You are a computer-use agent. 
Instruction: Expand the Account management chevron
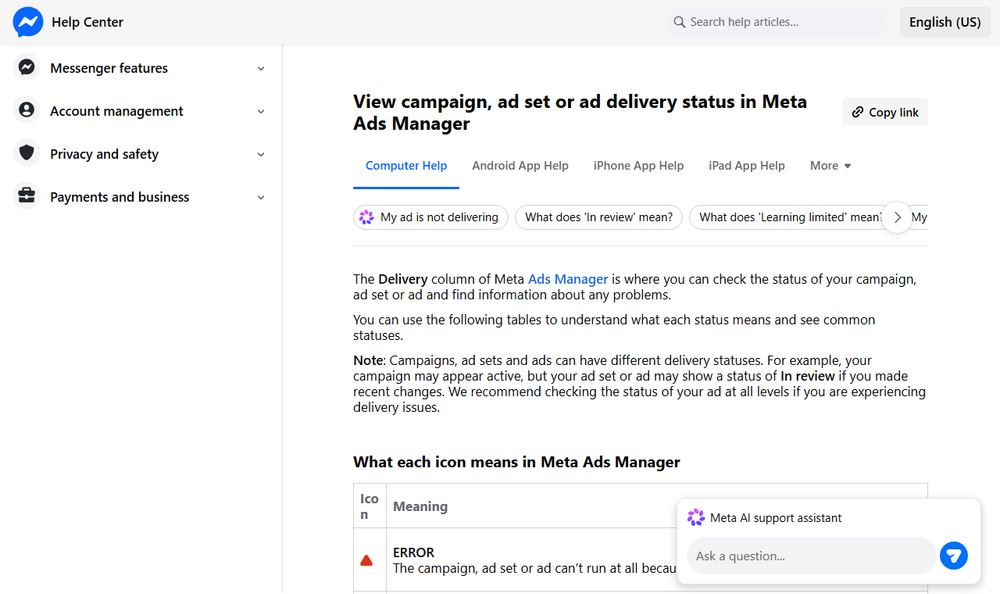tap(261, 111)
